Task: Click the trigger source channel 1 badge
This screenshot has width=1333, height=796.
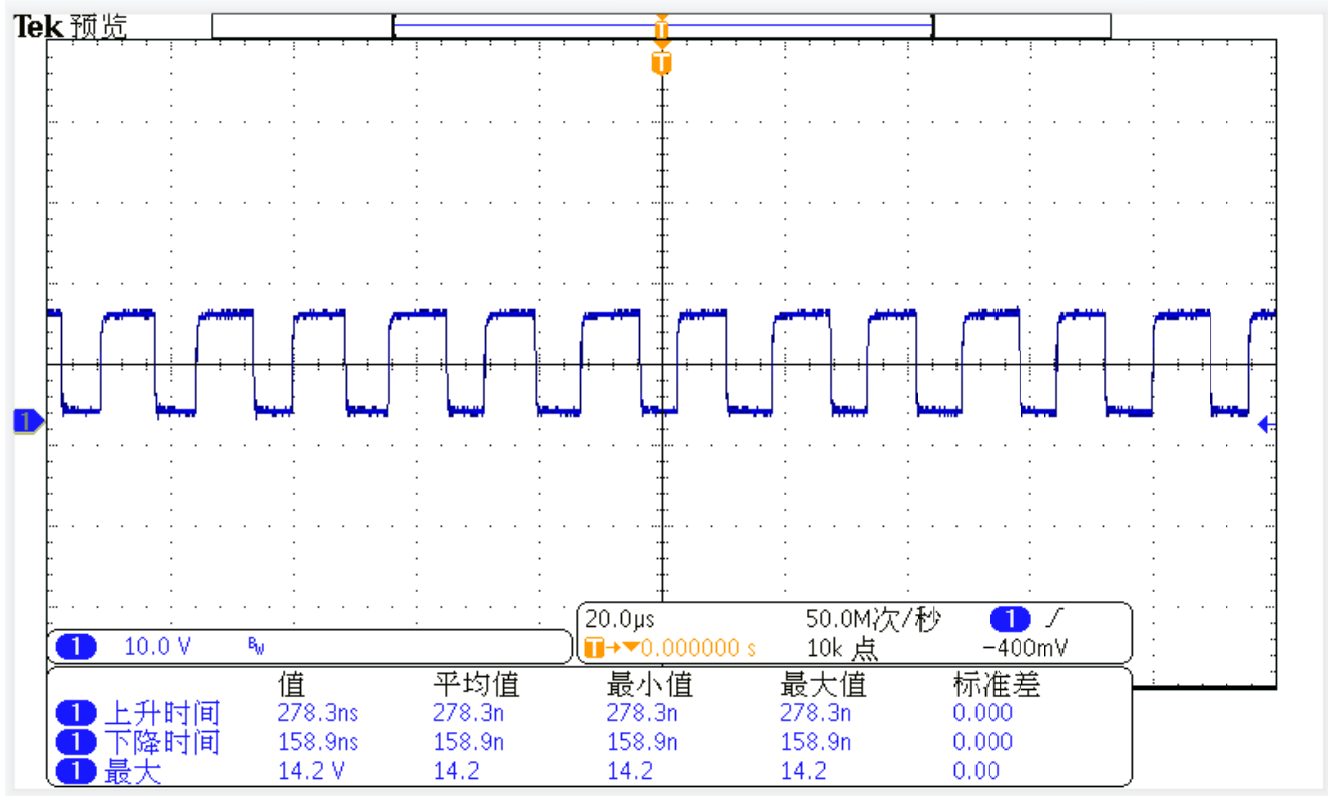Action: (x=1010, y=618)
